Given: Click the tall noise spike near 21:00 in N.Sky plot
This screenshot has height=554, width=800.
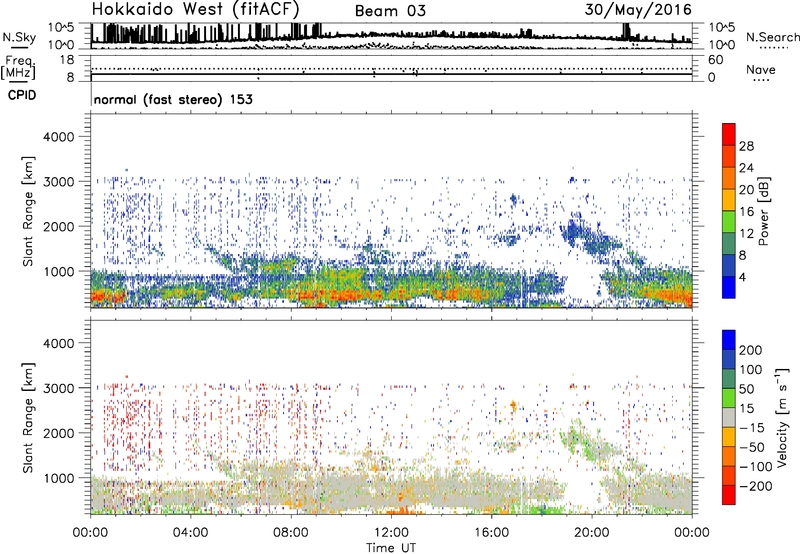Looking at the screenshot, I should 627,32.
